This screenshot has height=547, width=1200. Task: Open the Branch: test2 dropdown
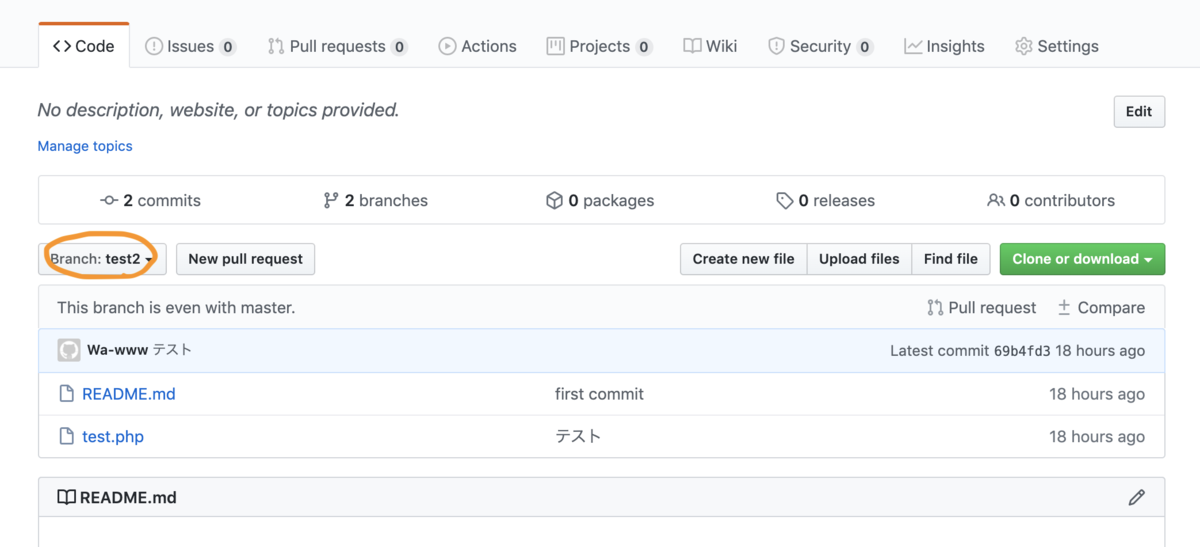(x=102, y=259)
